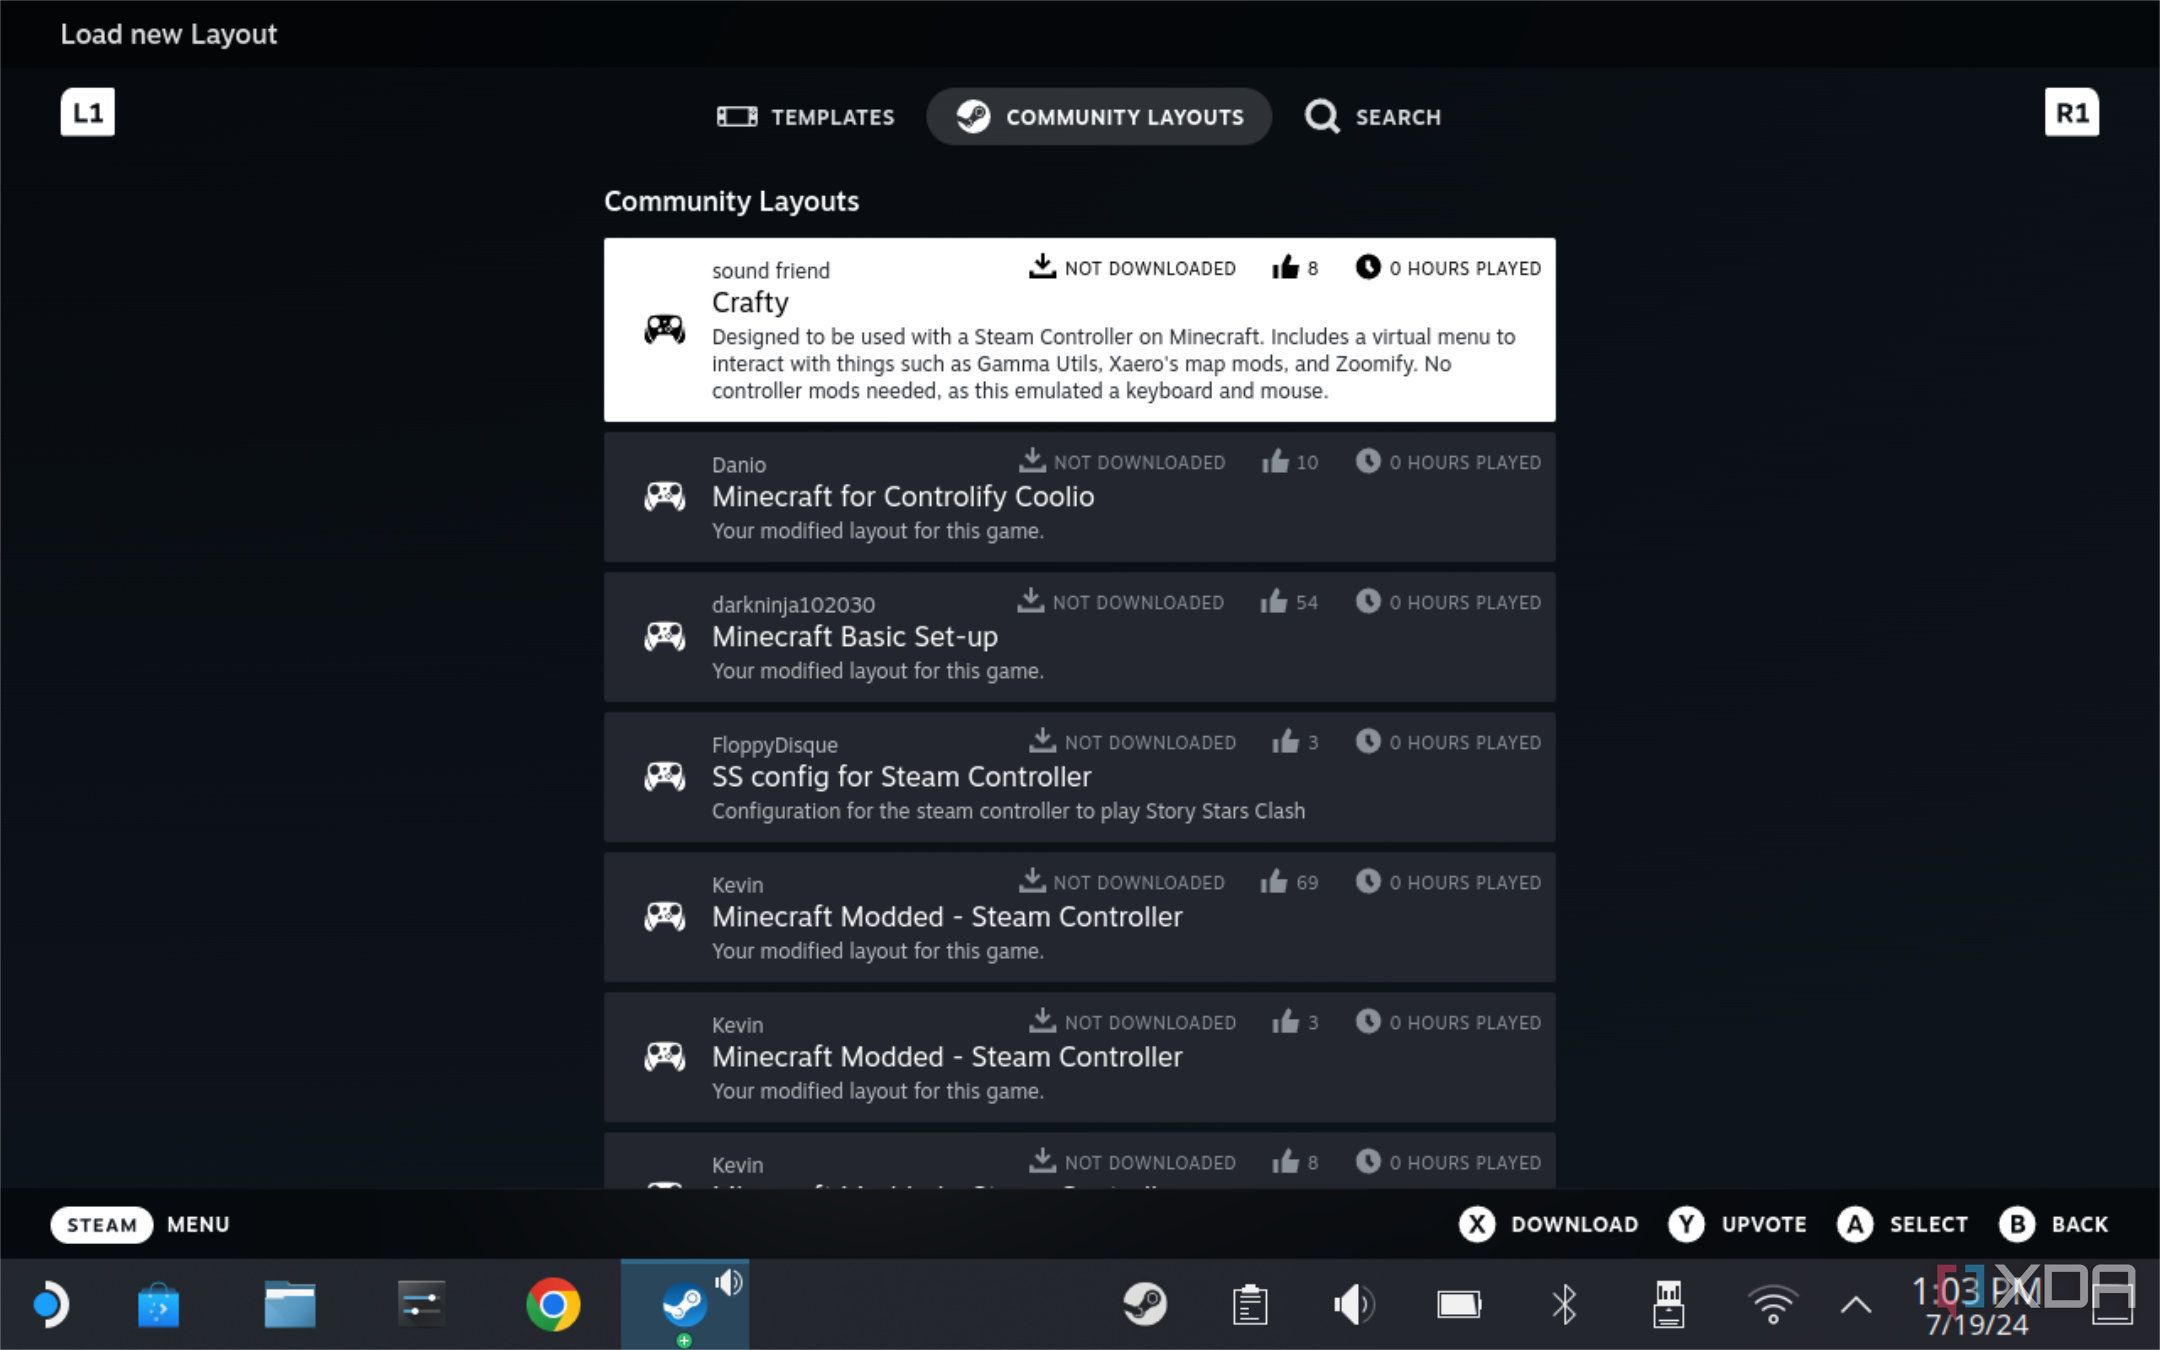Open battery status tray icon

pos(1459,1304)
